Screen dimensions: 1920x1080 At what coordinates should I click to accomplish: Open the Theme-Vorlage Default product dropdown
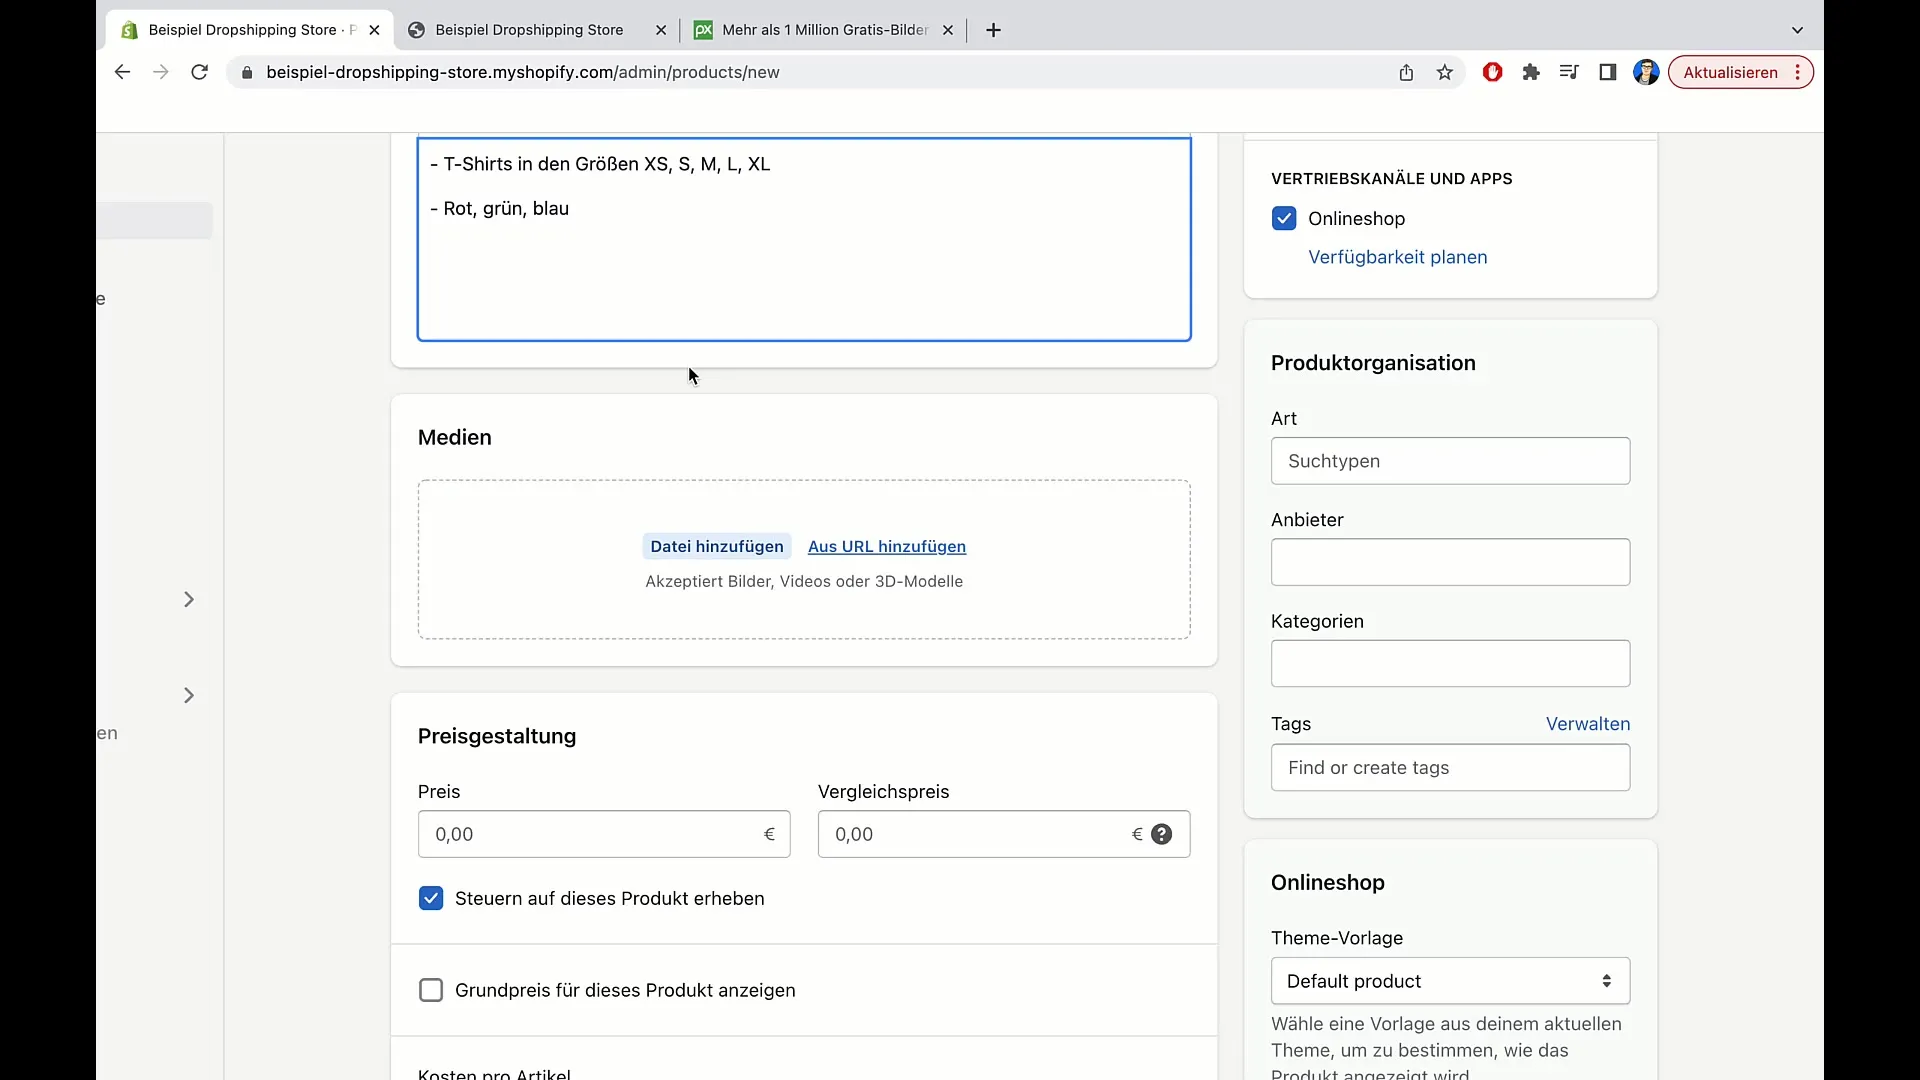coord(1450,981)
